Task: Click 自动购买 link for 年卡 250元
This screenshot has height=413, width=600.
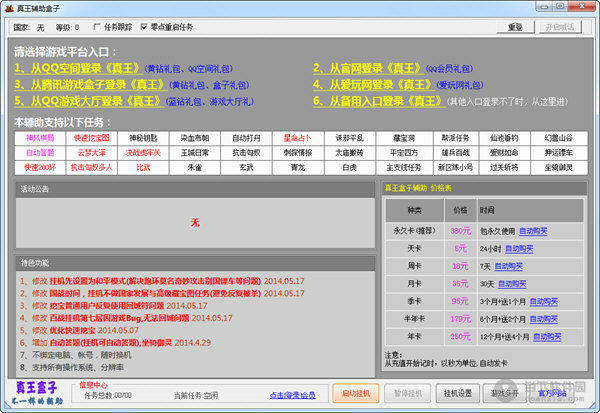Action: [x=547, y=337]
